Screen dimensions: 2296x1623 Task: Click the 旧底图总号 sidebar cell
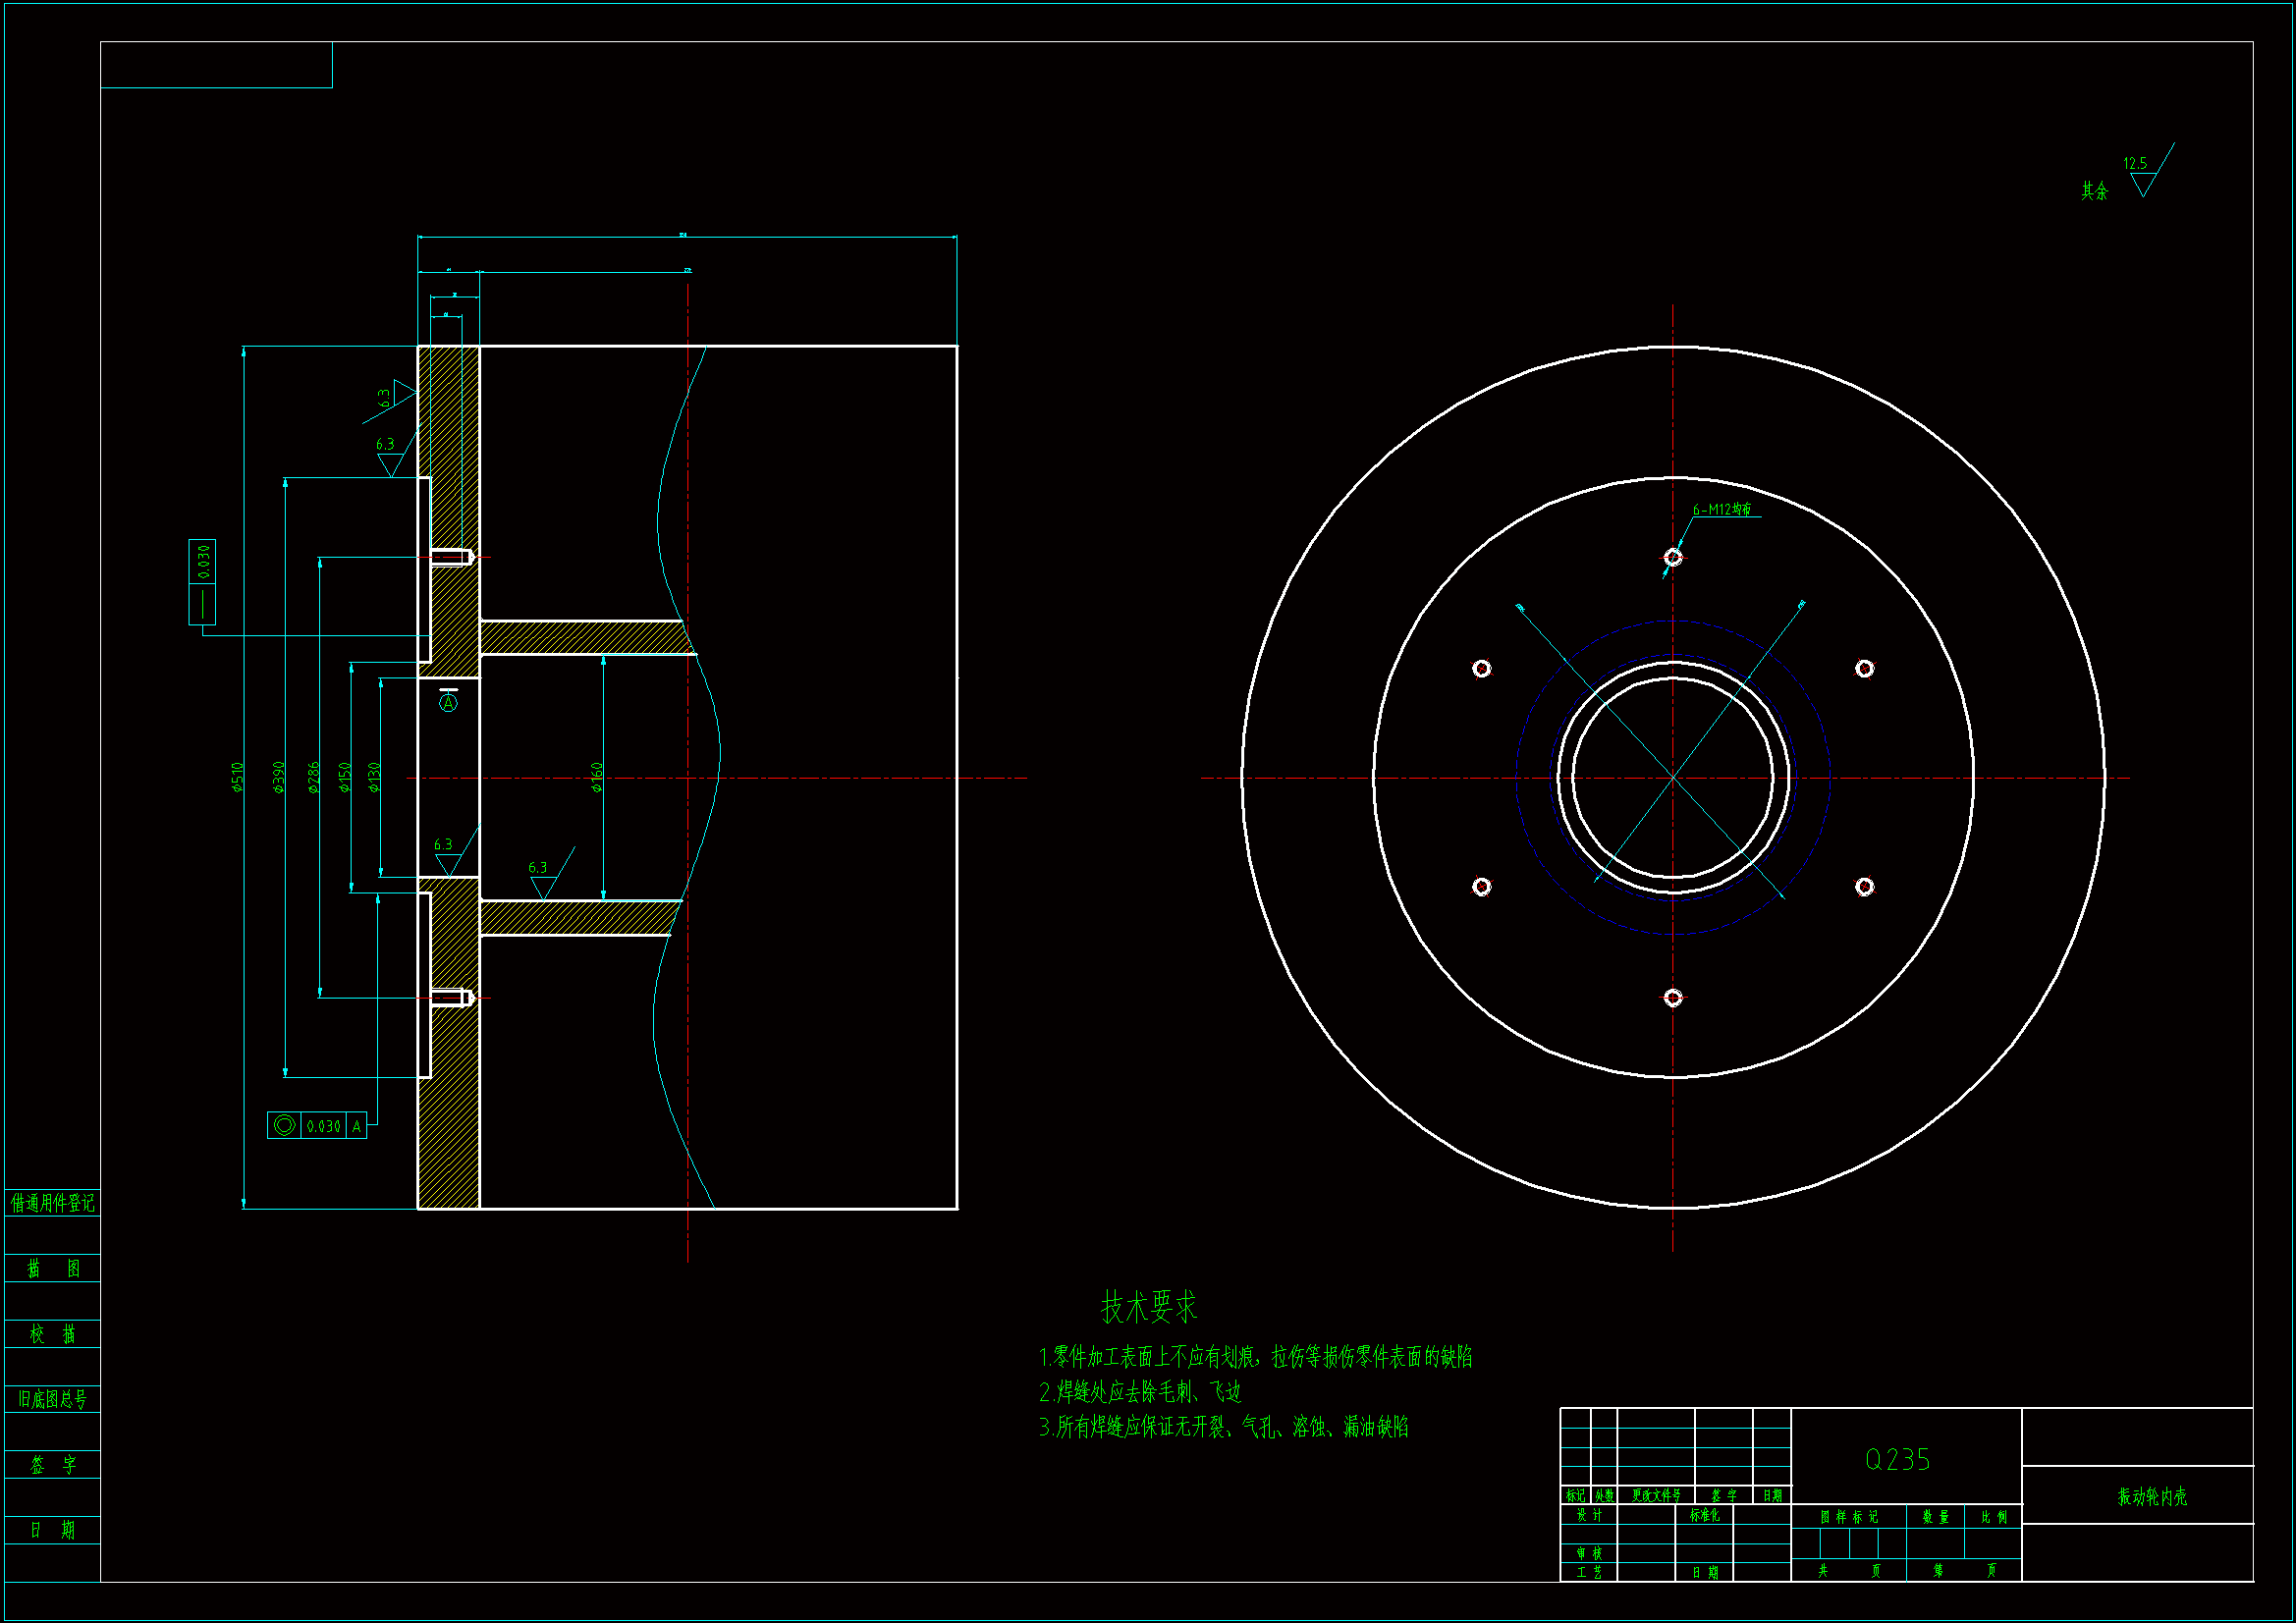point(52,1399)
